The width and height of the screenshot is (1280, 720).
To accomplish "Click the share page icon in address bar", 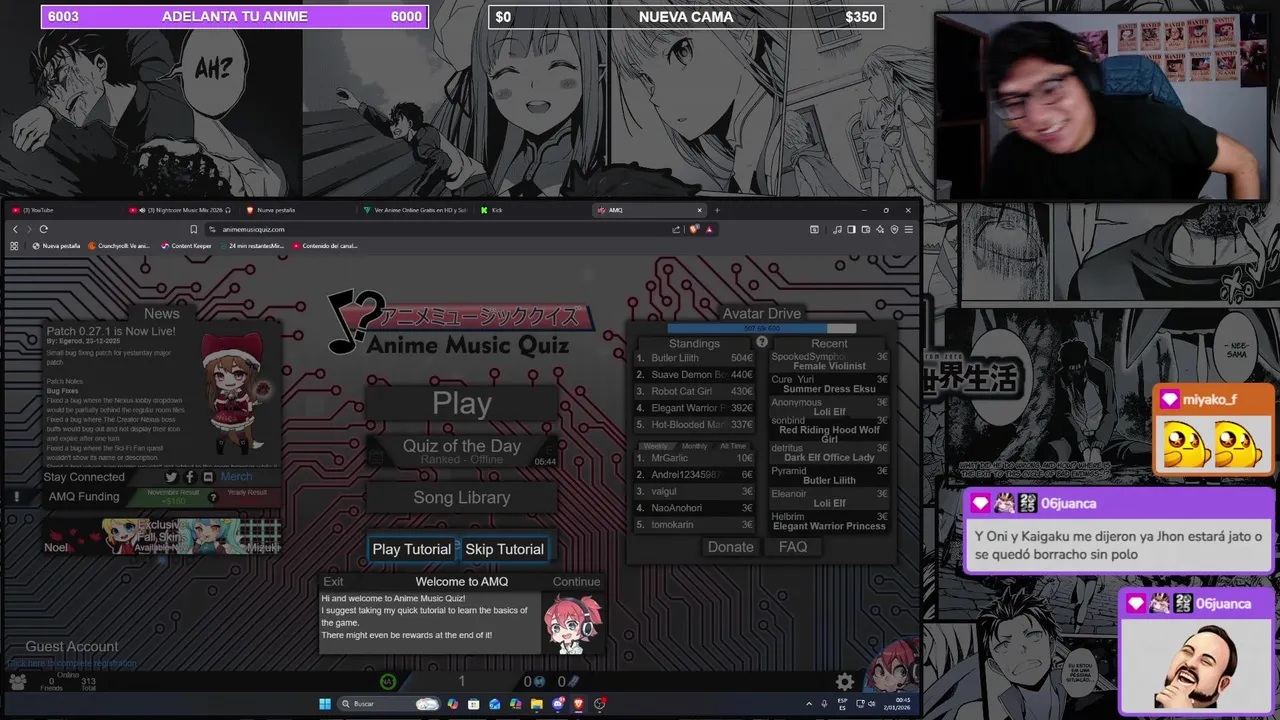I will tap(676, 229).
